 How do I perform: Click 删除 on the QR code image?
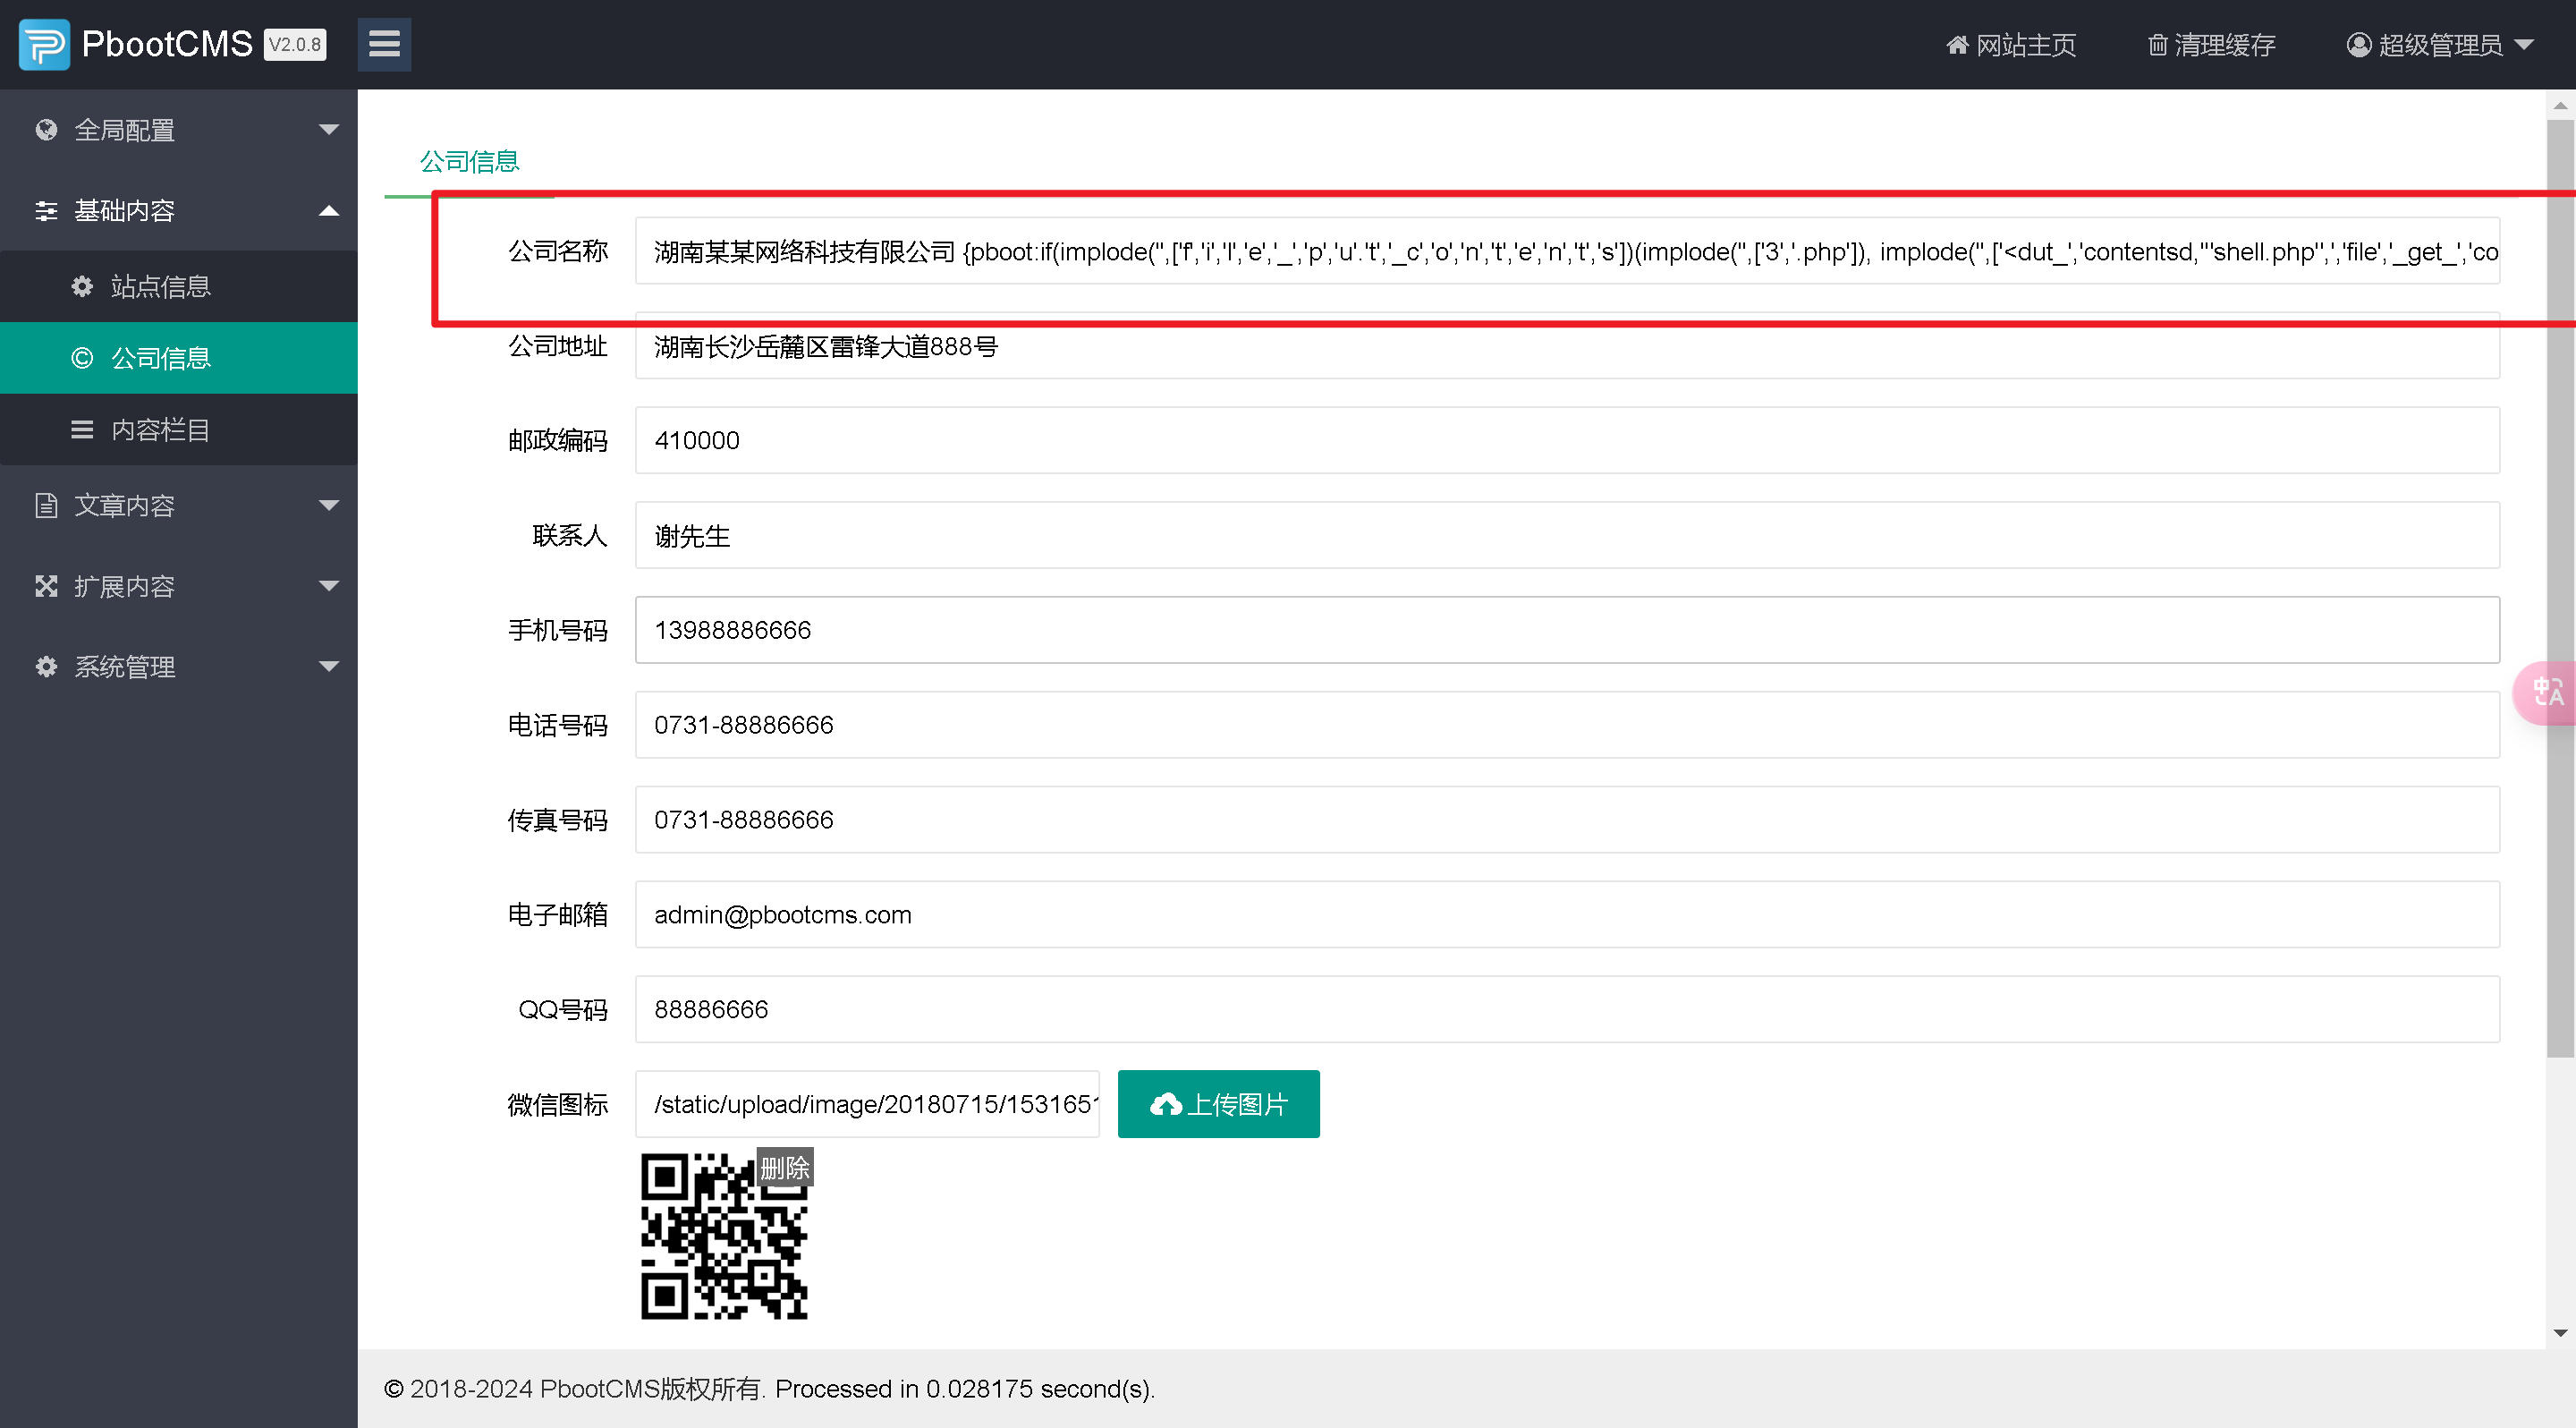(x=784, y=1167)
